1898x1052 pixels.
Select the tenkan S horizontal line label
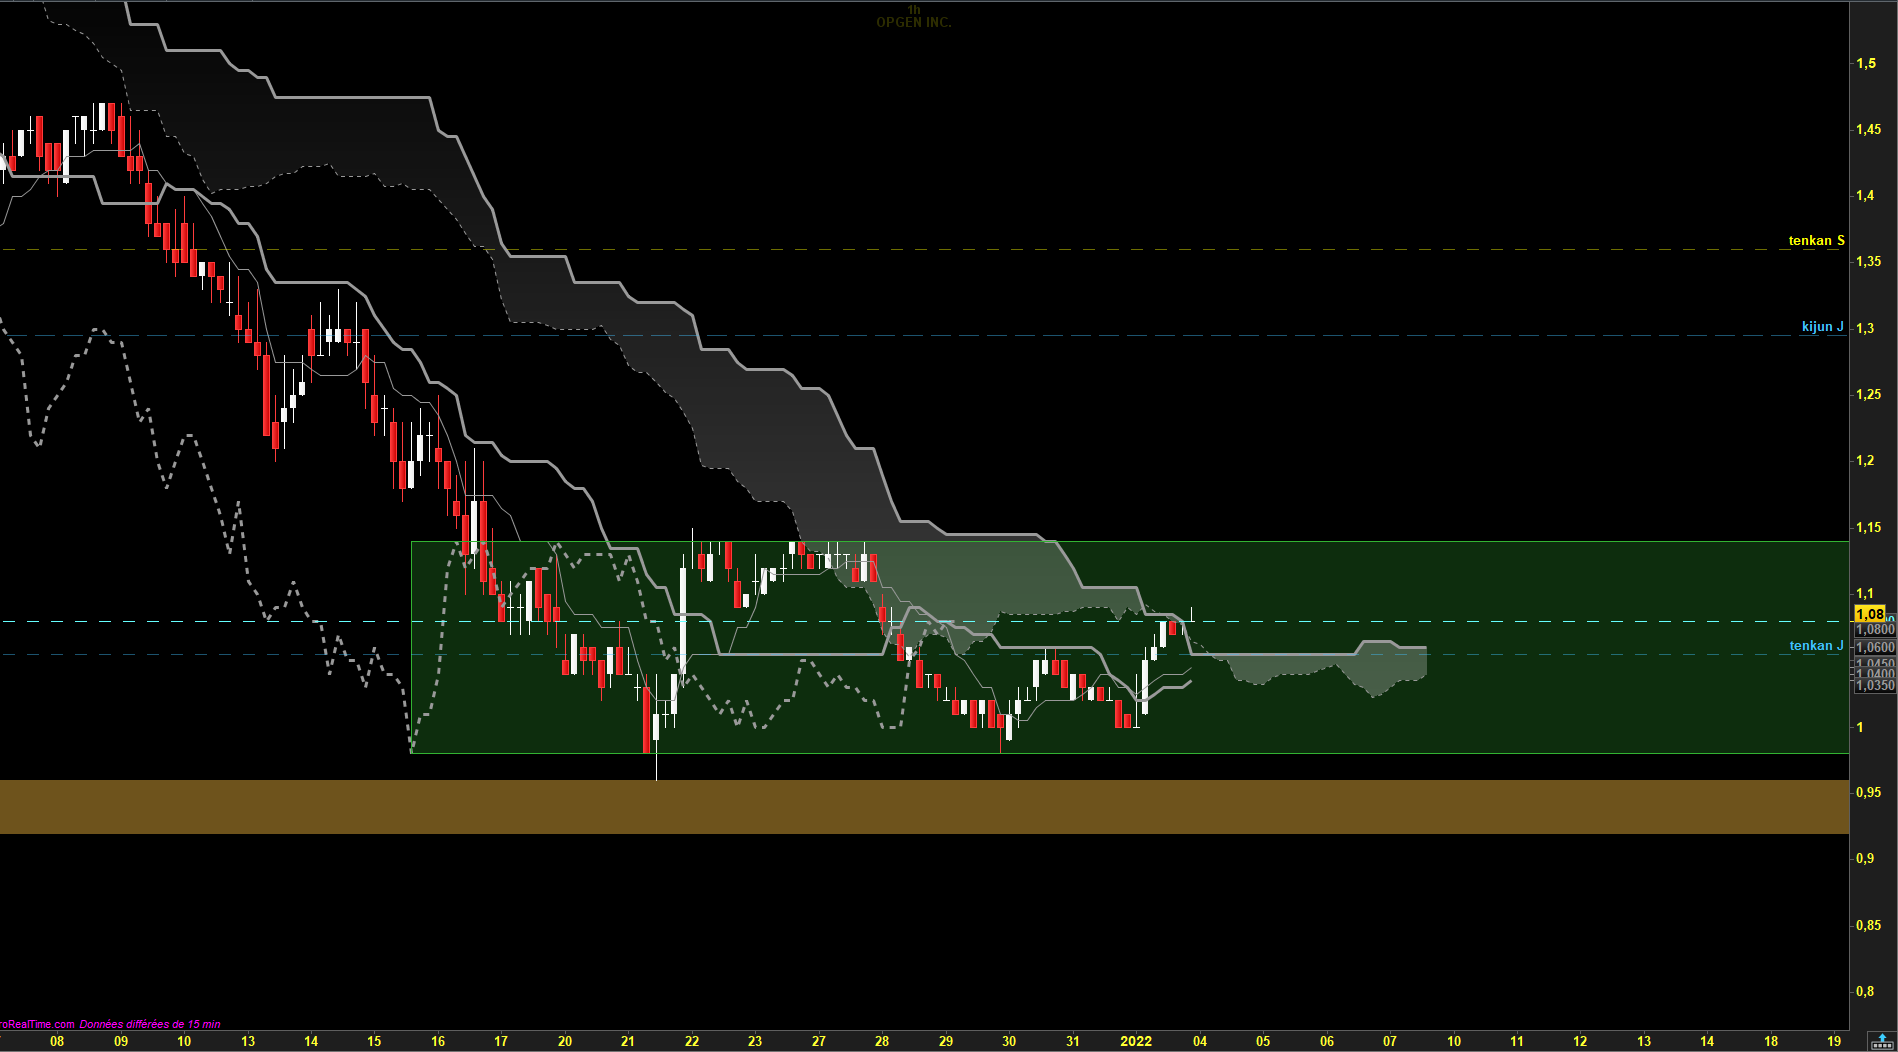tap(1816, 241)
